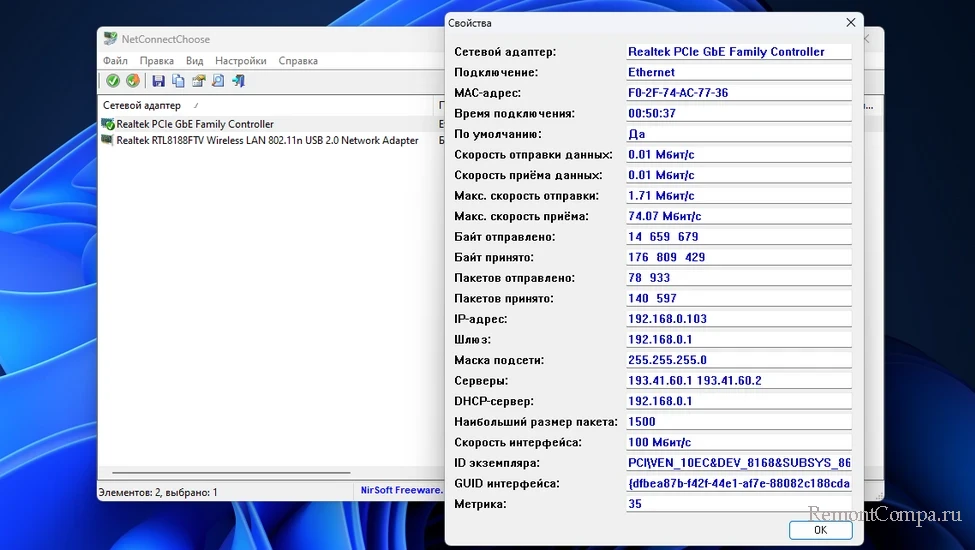Open the Справка menu
This screenshot has width=975, height=550.
[x=298, y=60]
